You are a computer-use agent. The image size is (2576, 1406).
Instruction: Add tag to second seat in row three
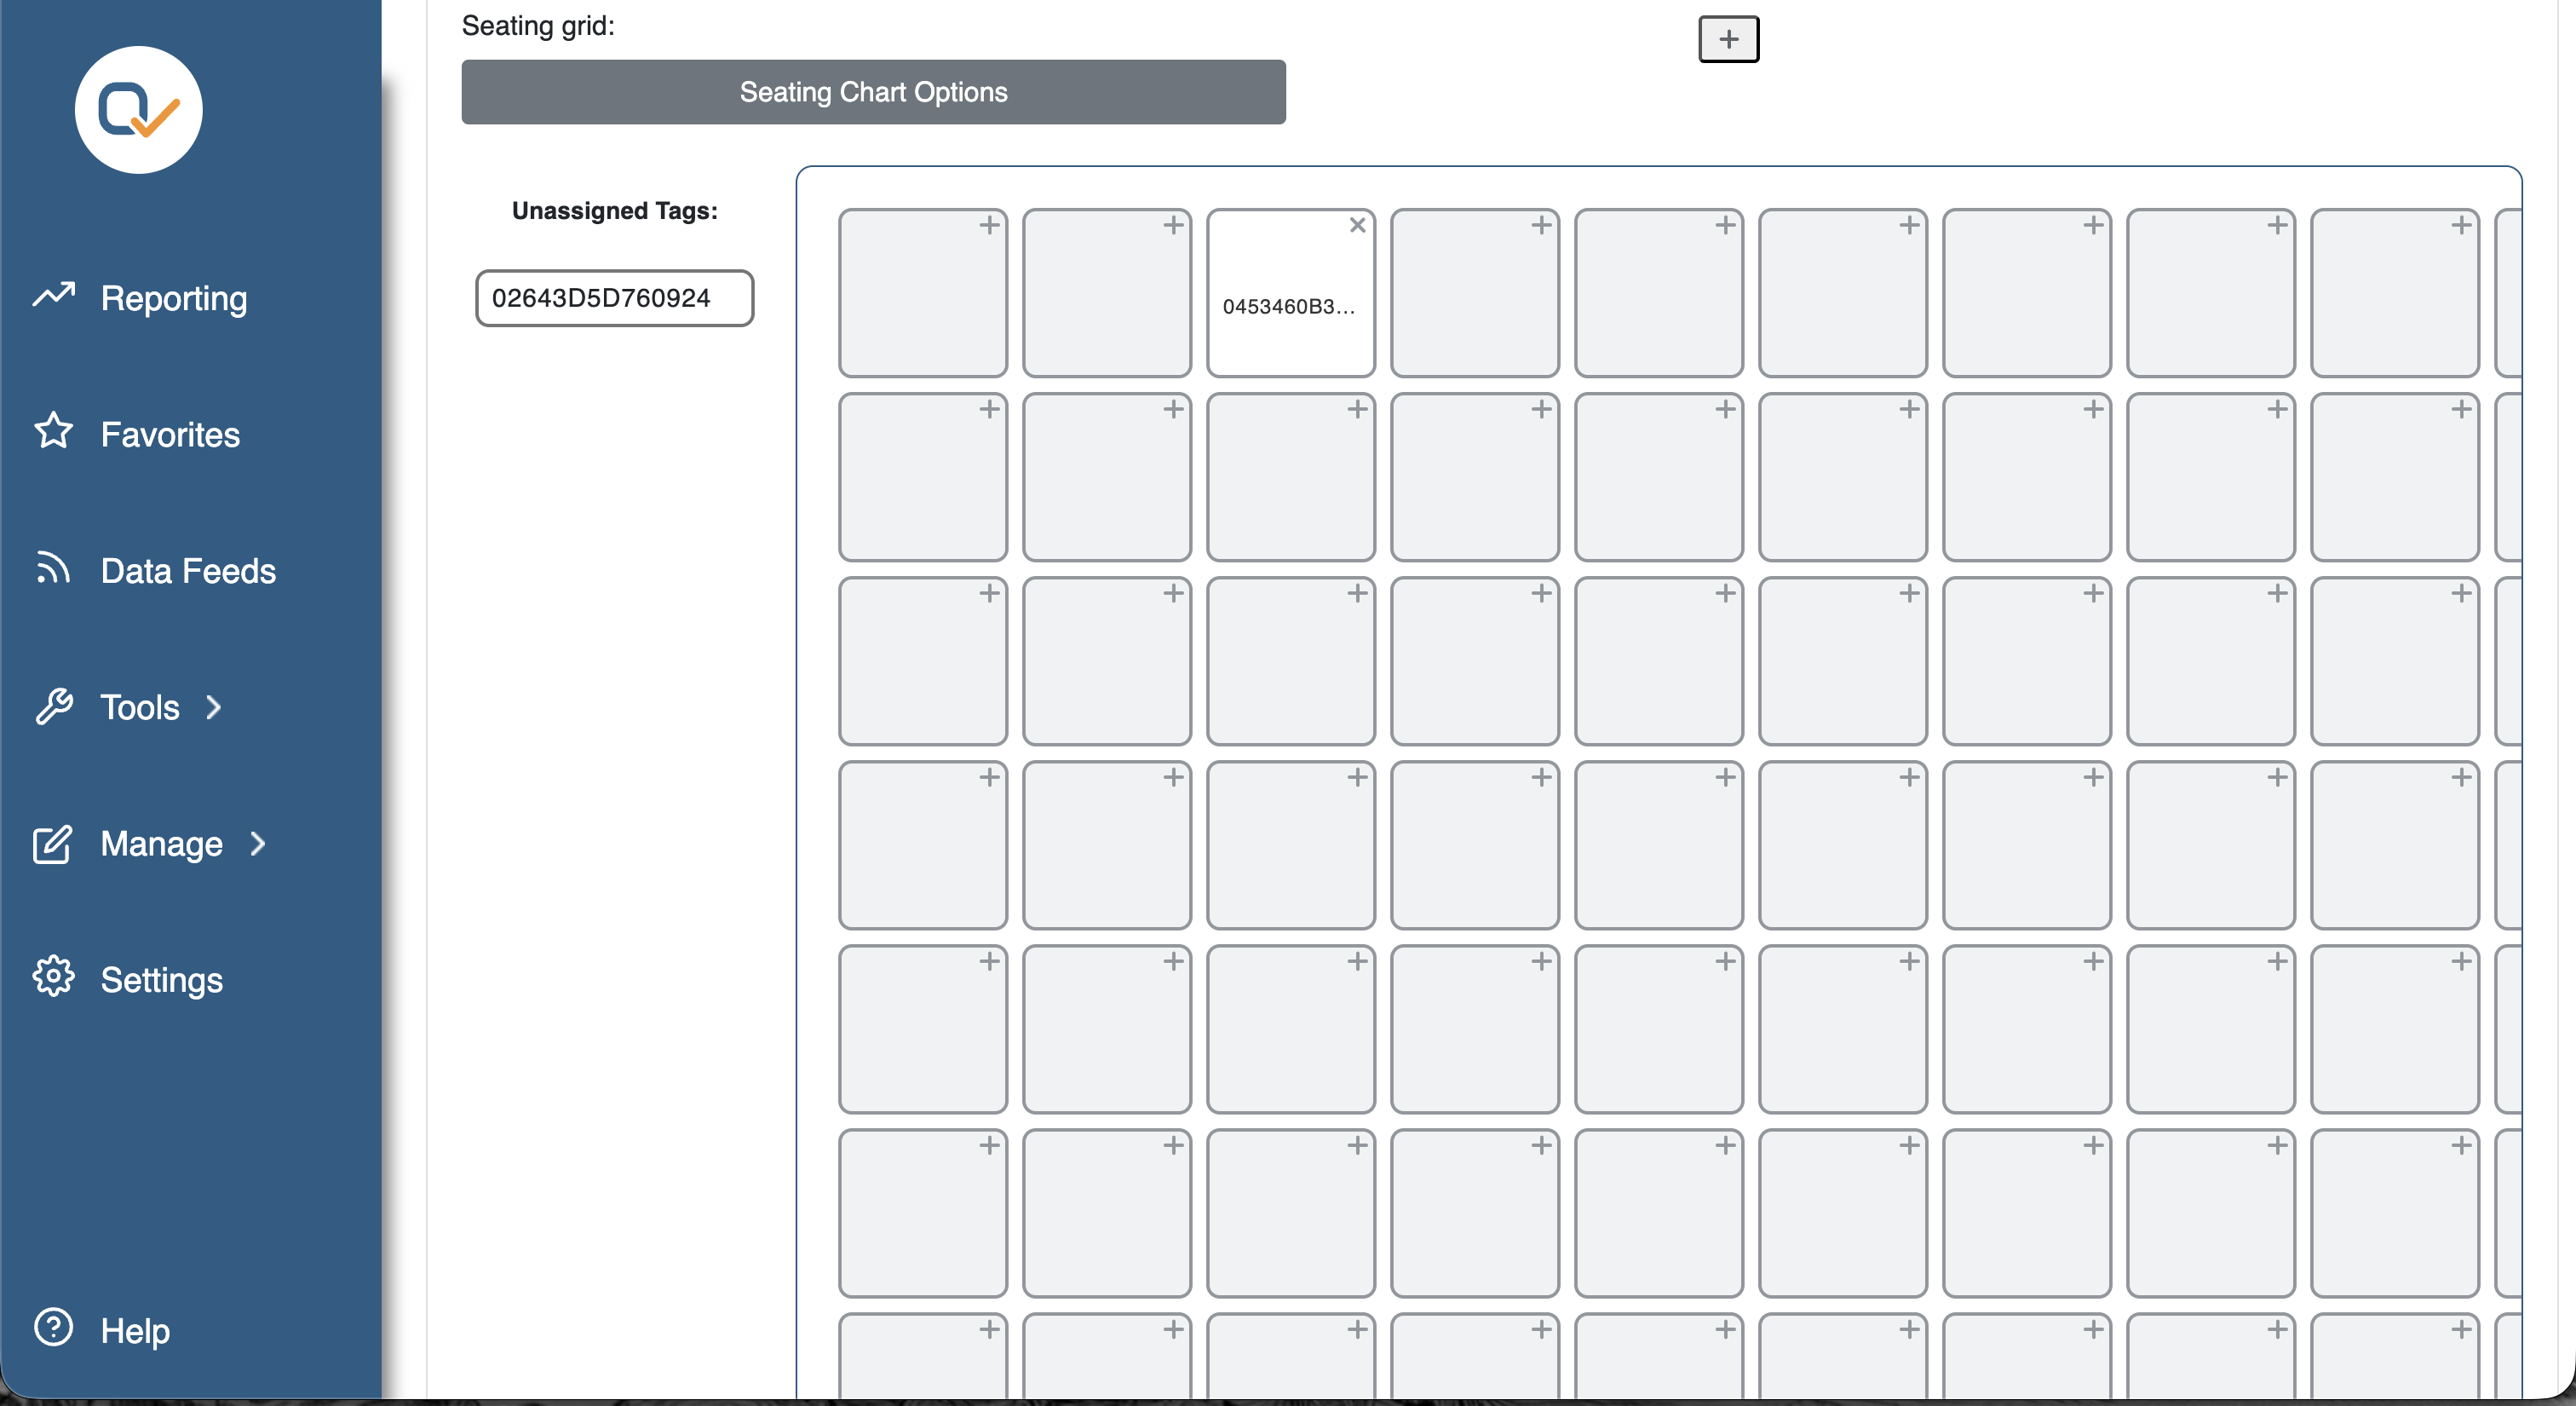[1173, 593]
